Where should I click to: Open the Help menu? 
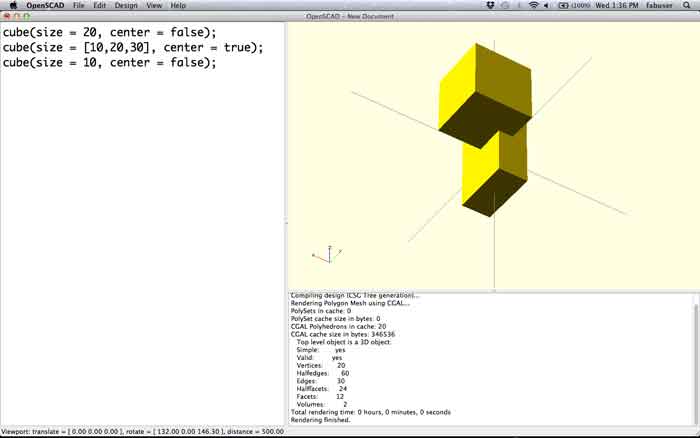(x=178, y=5)
